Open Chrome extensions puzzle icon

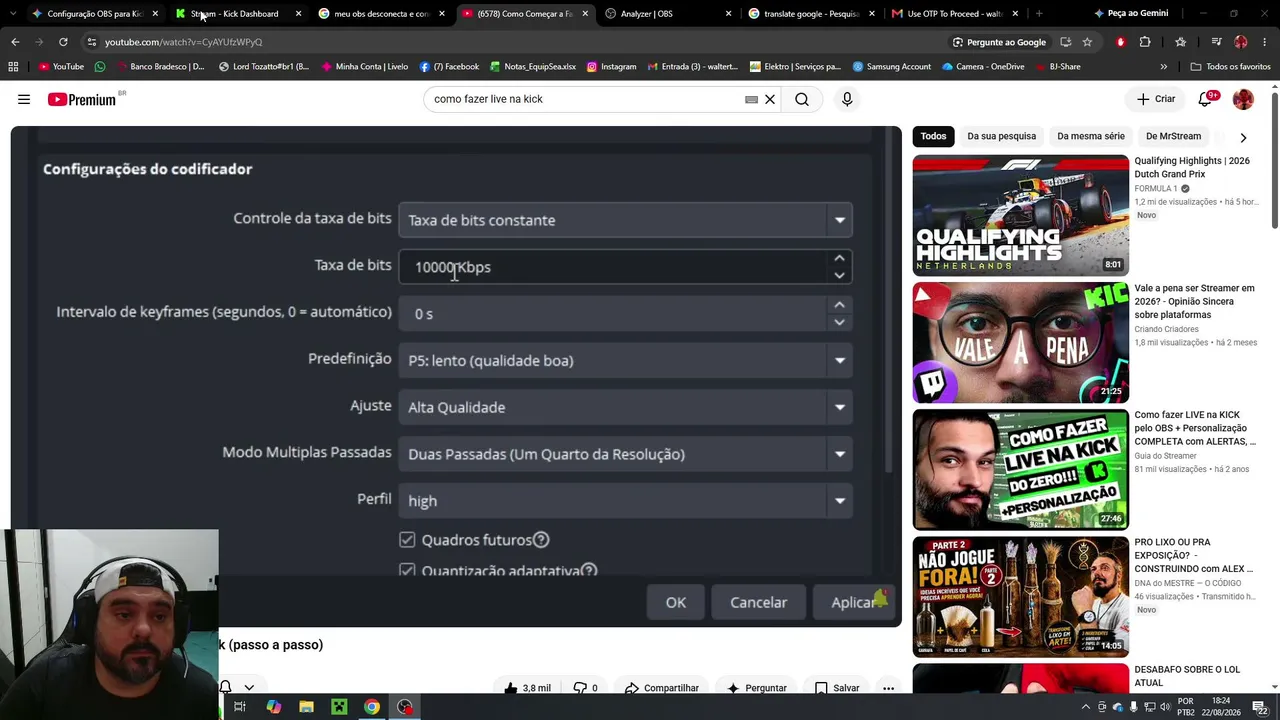click(x=1145, y=42)
